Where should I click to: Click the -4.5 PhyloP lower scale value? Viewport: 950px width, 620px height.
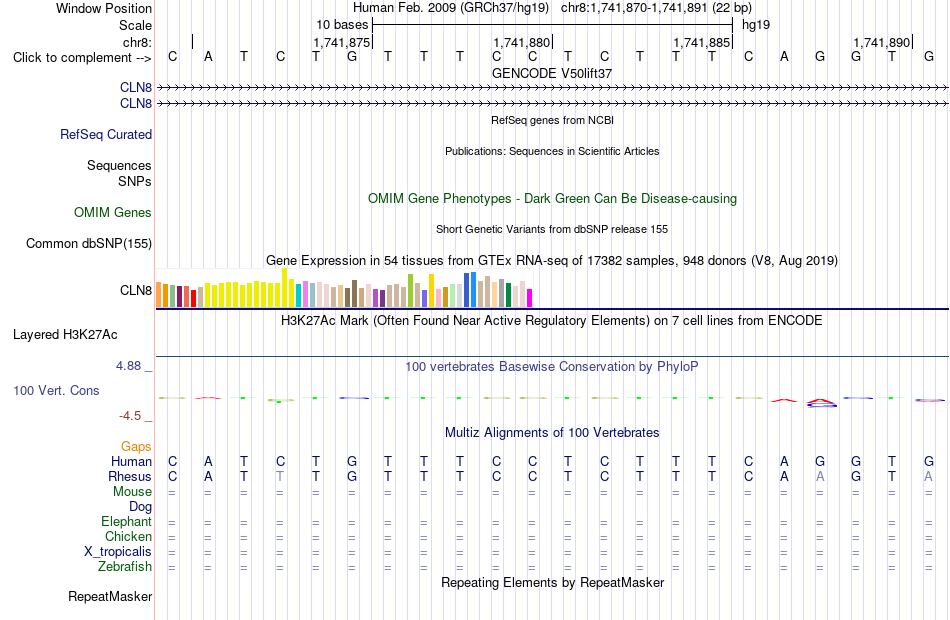[x=130, y=416]
